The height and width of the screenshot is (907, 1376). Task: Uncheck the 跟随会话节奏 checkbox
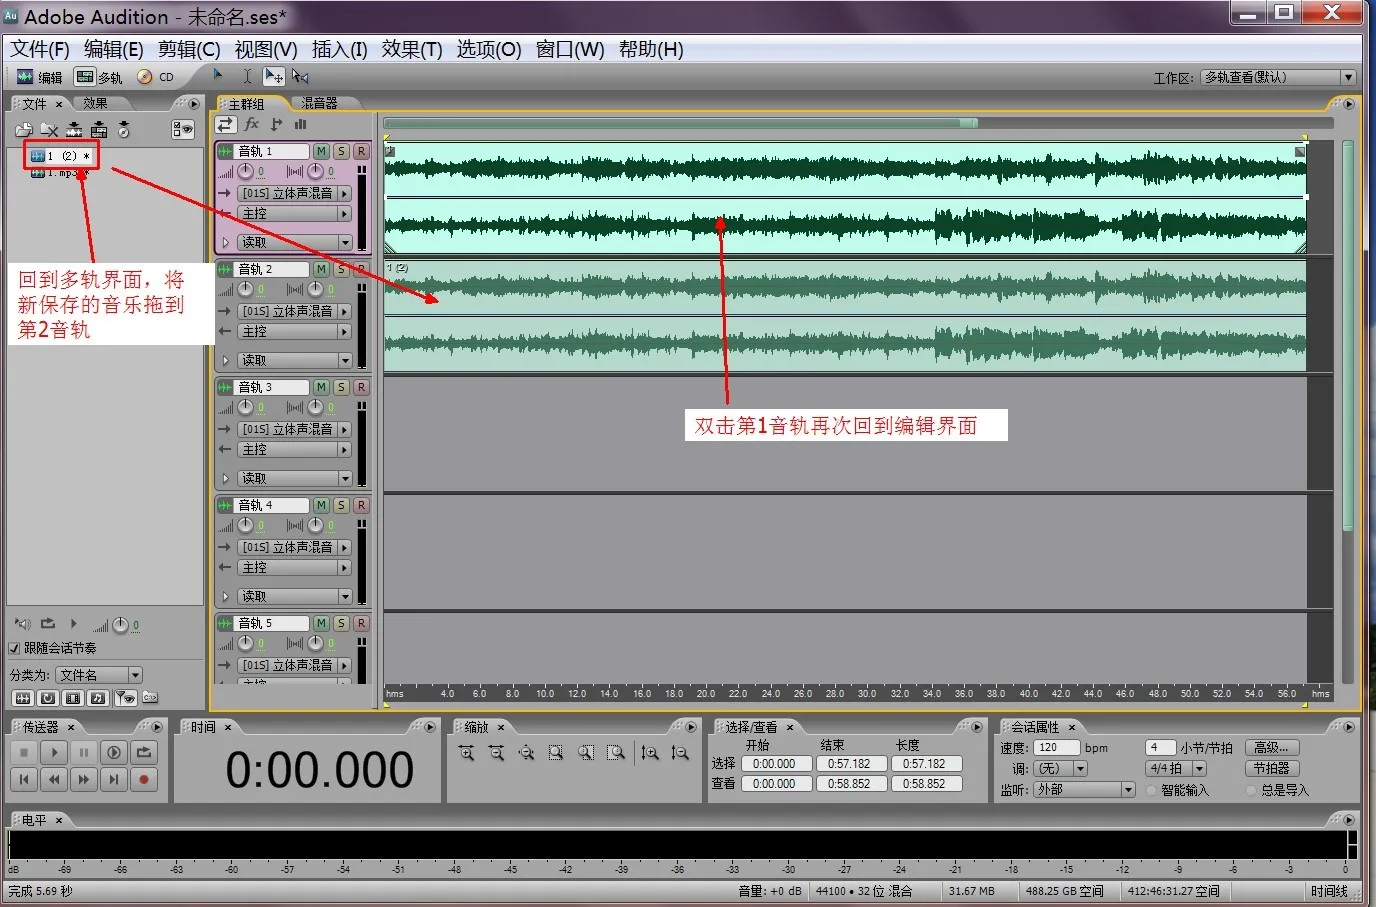pyautogui.click(x=15, y=648)
